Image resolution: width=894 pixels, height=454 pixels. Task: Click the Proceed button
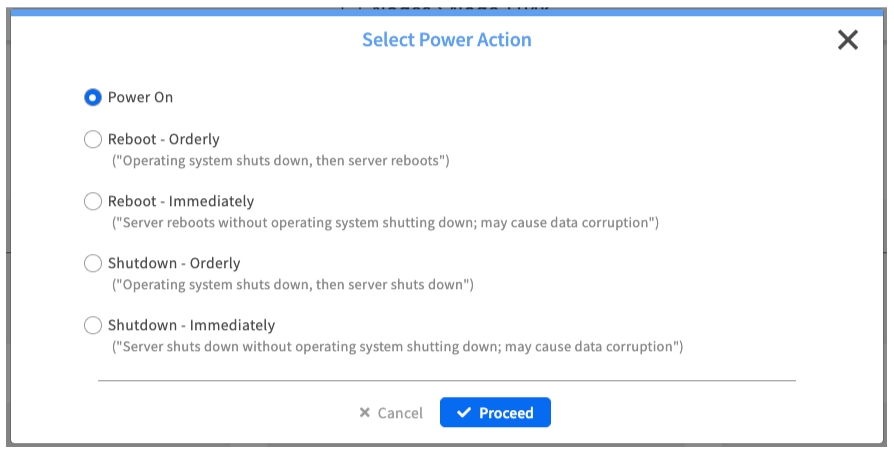pos(495,413)
